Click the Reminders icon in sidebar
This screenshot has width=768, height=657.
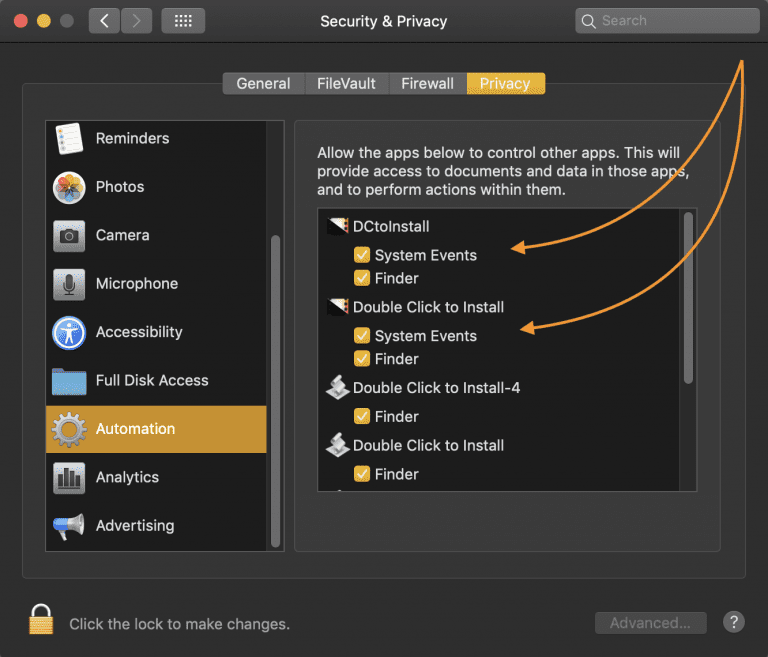[x=69, y=139]
